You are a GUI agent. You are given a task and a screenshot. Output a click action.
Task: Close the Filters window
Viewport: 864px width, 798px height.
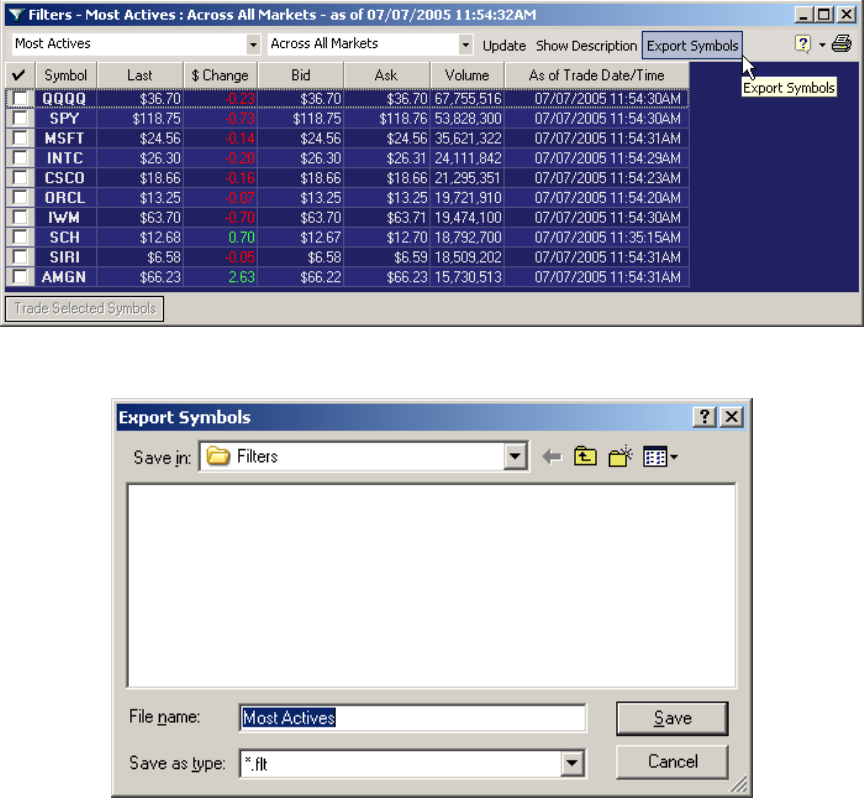(x=846, y=14)
